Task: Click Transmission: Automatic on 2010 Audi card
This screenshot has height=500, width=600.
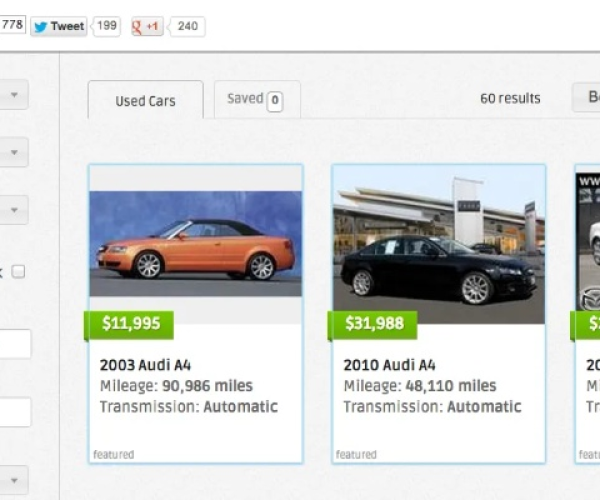Action: 432,406
